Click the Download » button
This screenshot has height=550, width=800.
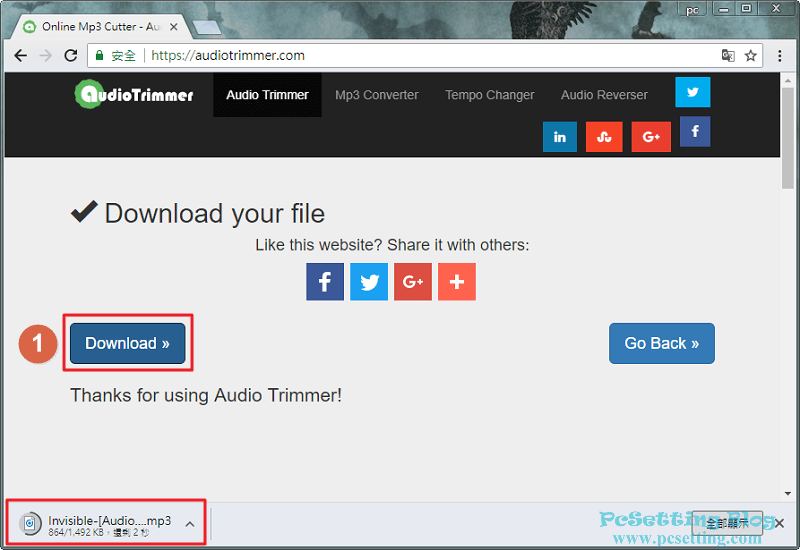click(128, 343)
